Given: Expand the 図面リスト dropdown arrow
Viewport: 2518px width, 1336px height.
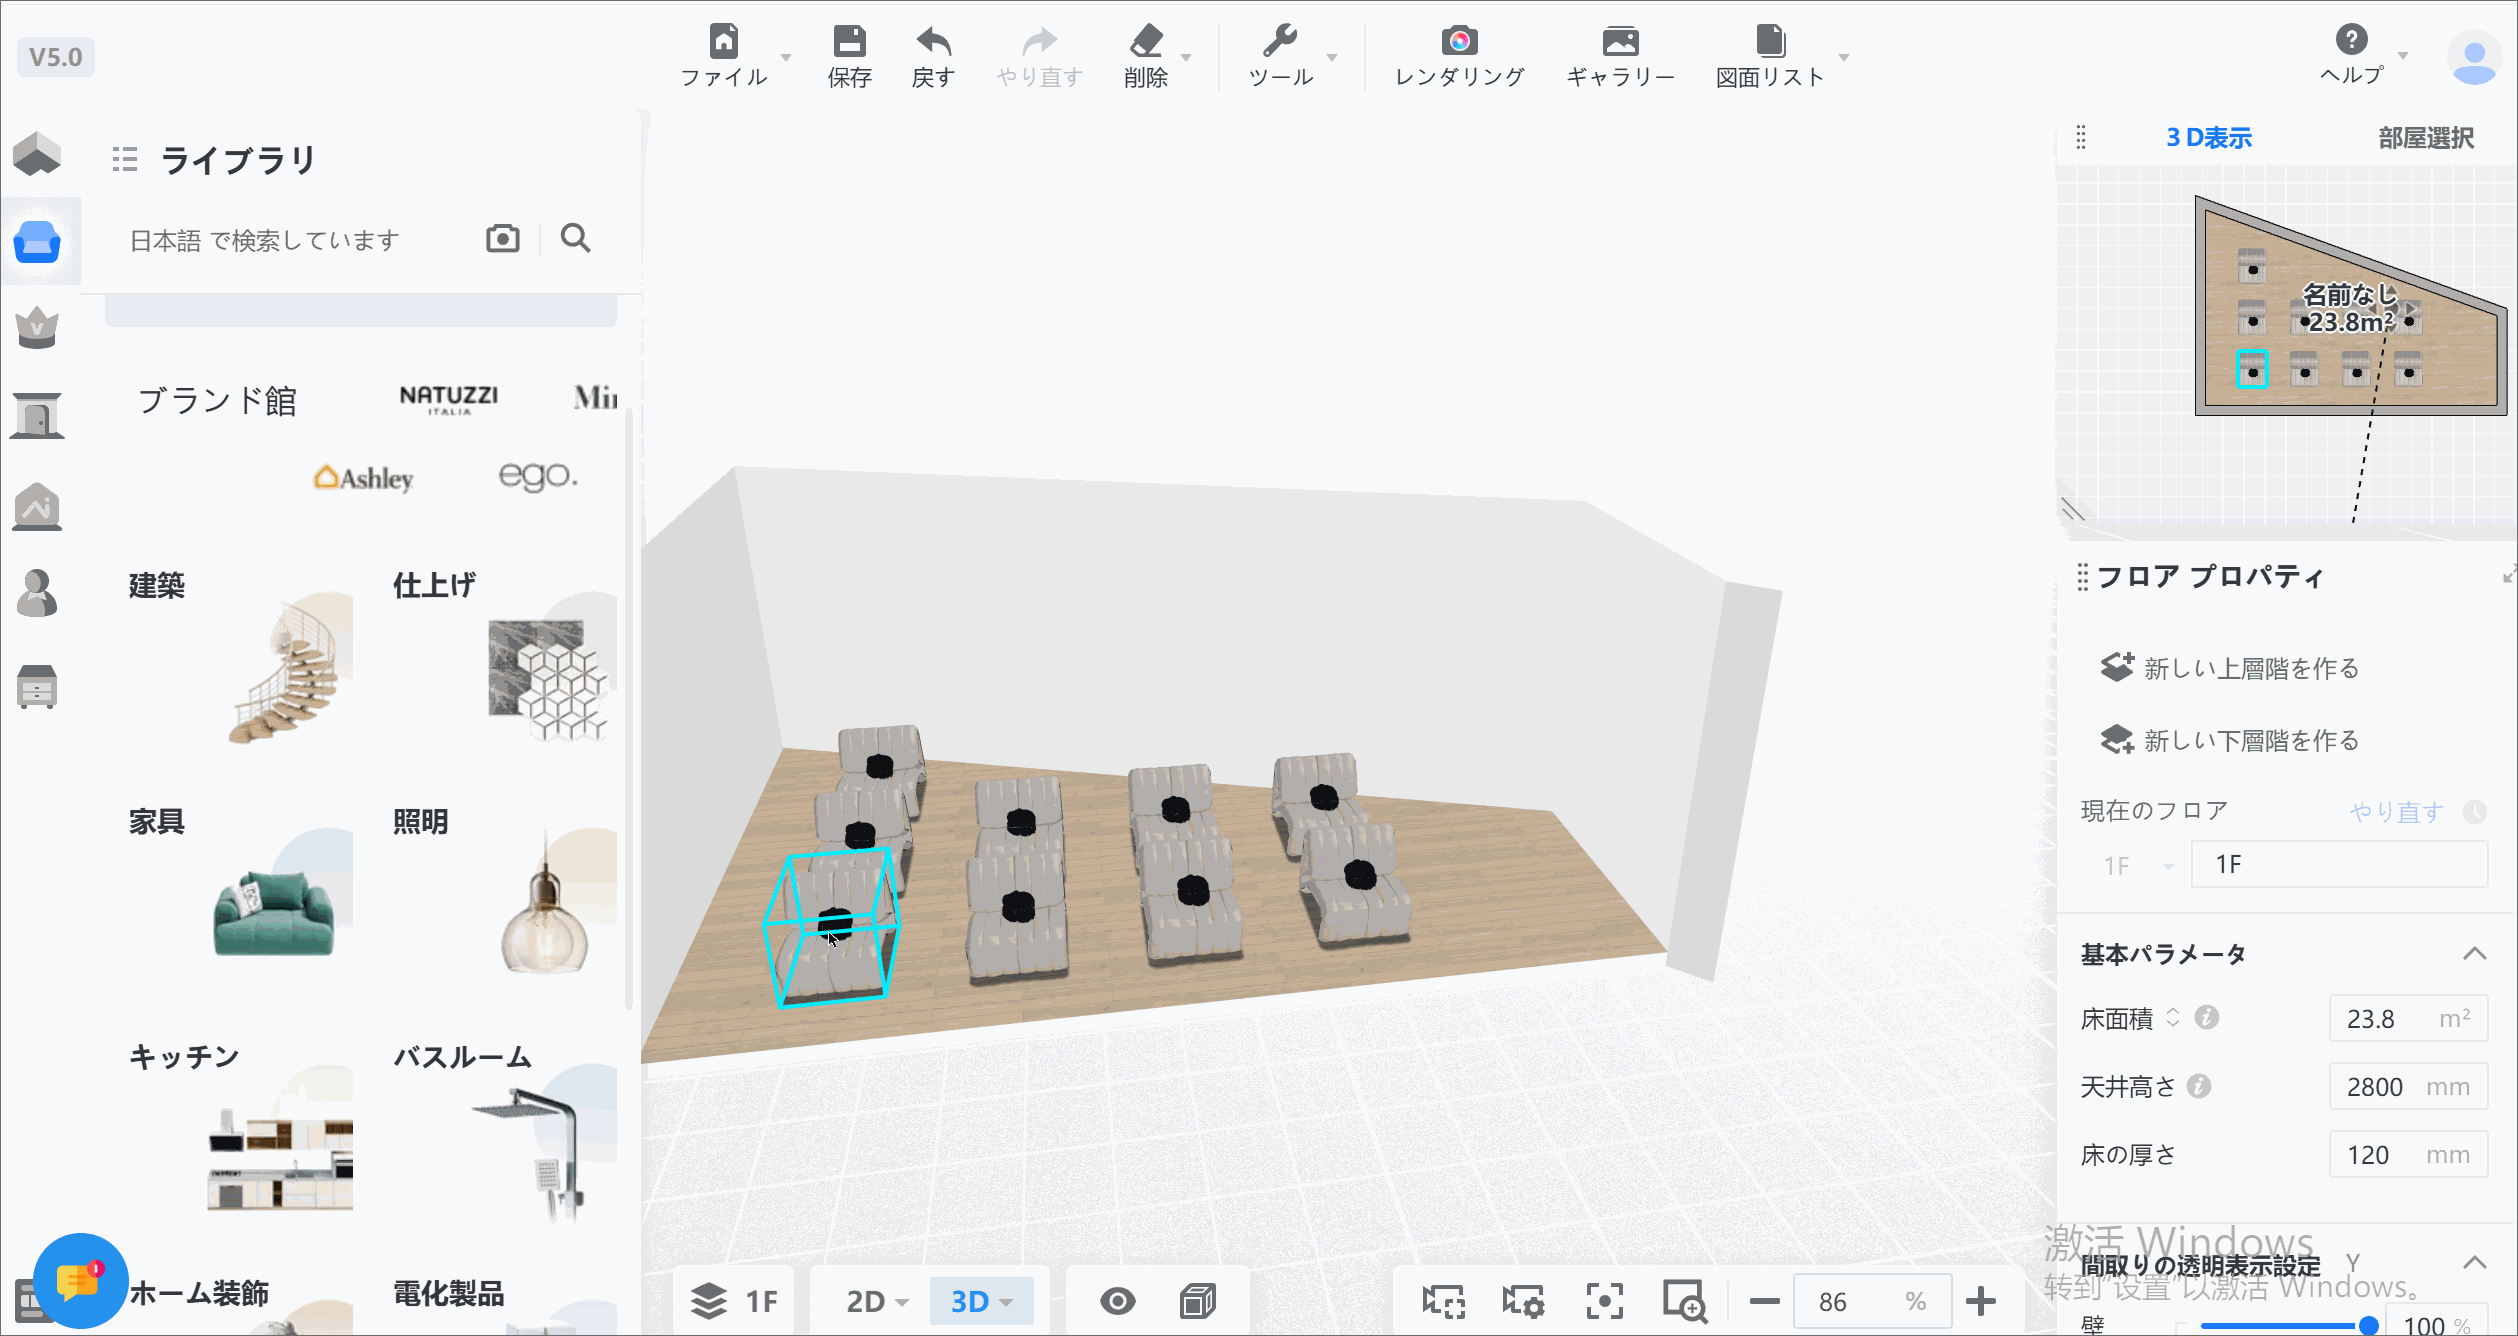Looking at the screenshot, I should 1844,57.
